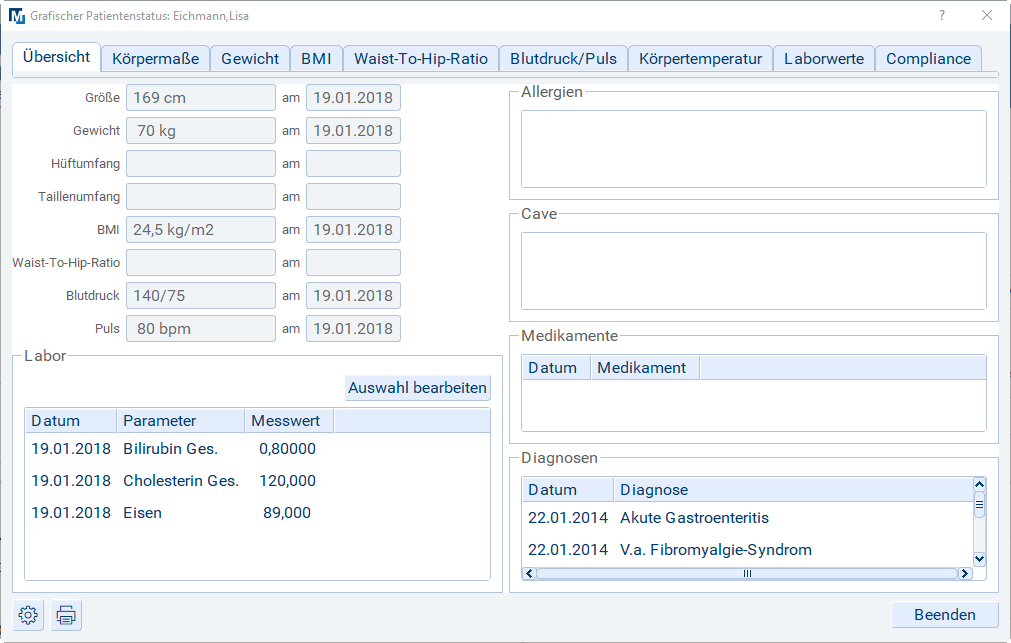The width and height of the screenshot is (1011, 643).
Task: Select the Akute Gastroenteritis diagnosis row
Action: (x=694, y=518)
